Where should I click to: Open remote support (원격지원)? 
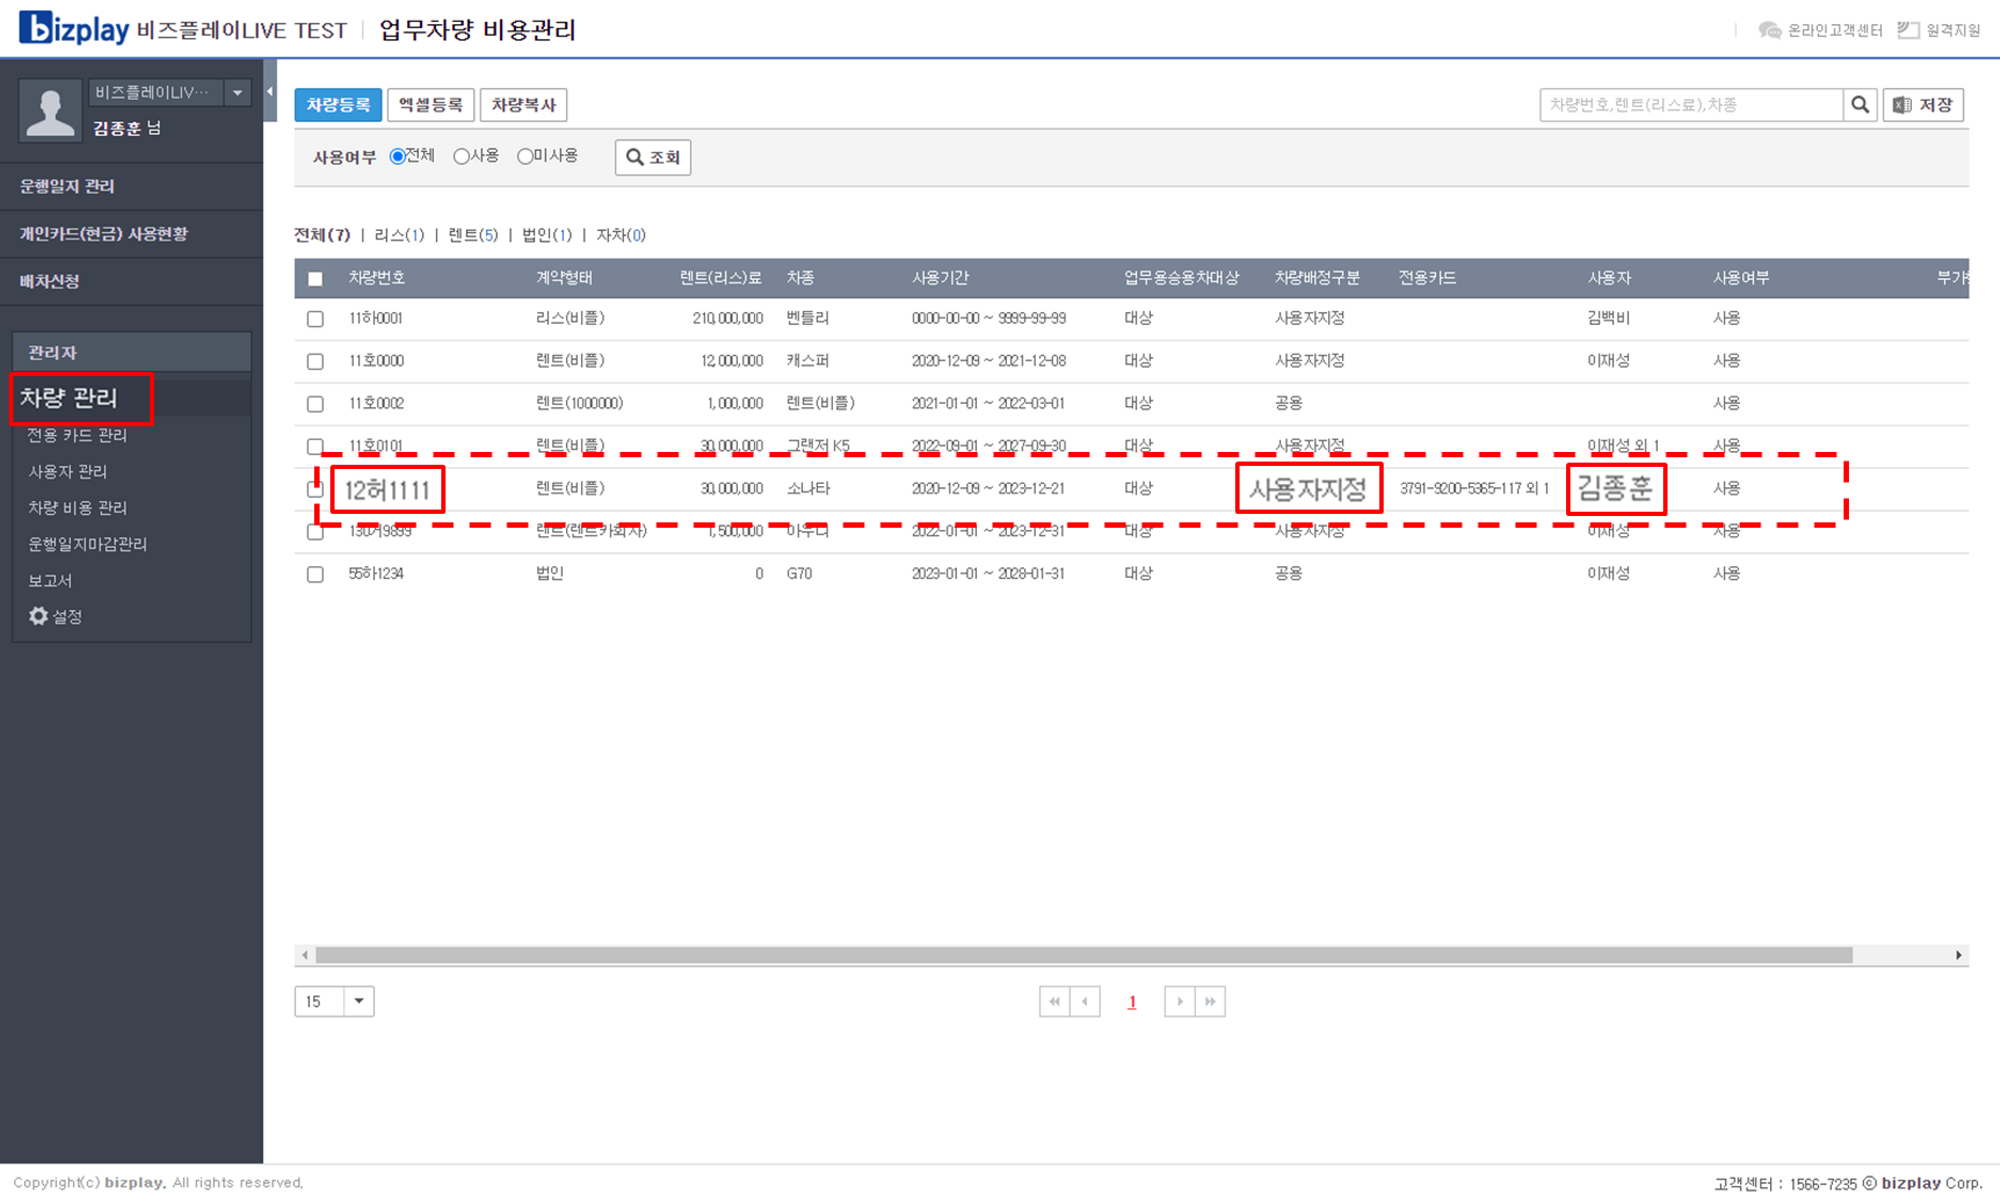click(x=1939, y=30)
